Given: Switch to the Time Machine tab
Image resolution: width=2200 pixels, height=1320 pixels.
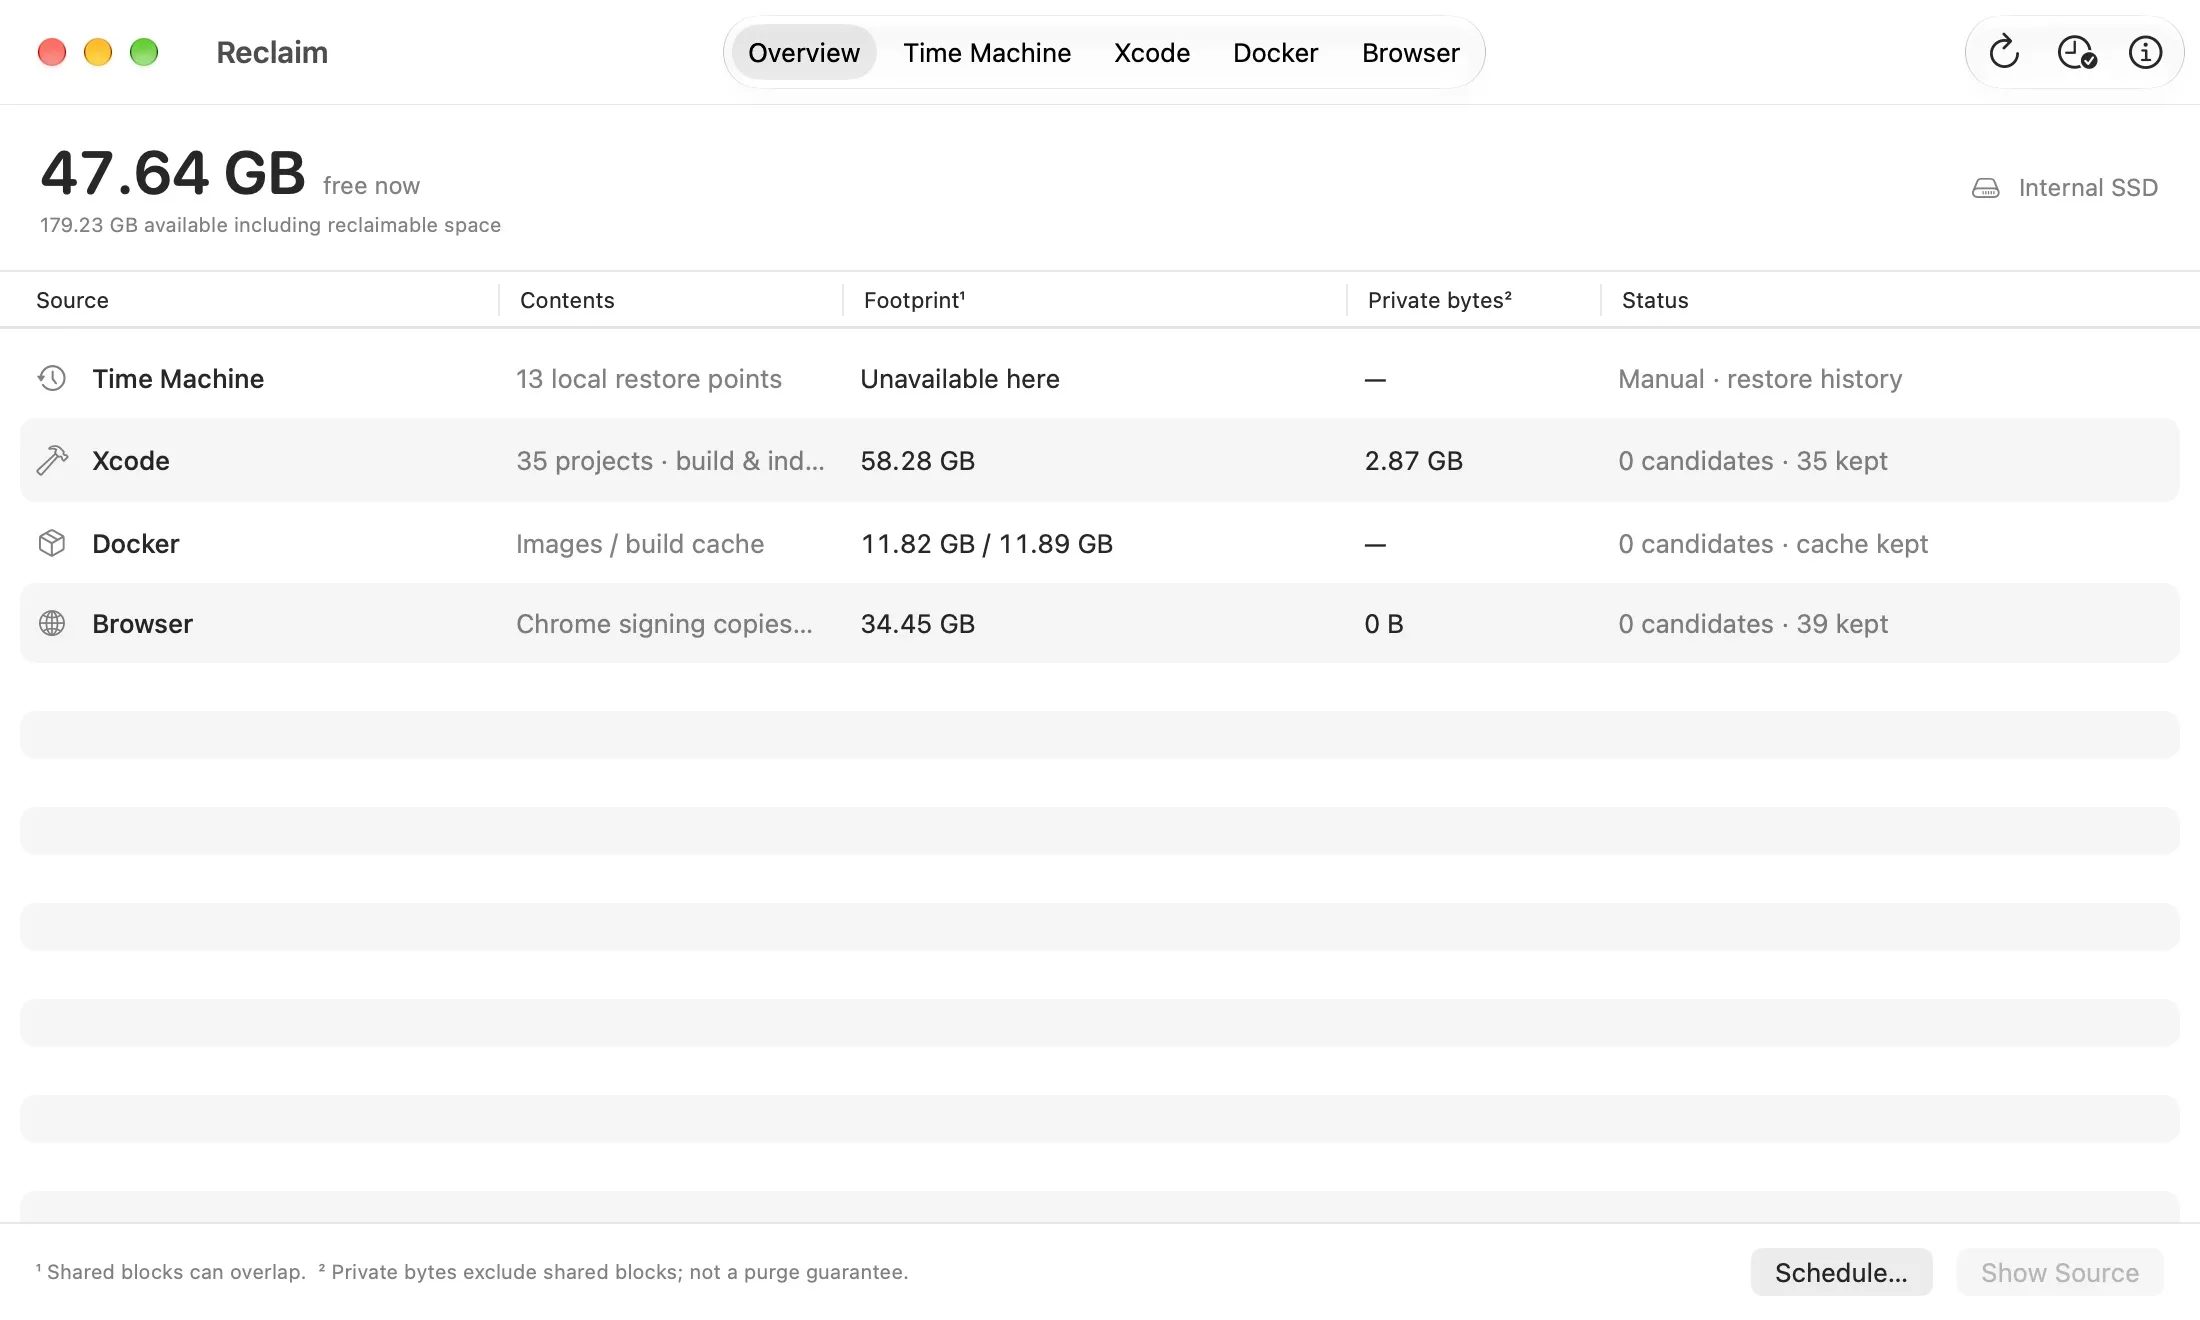Looking at the screenshot, I should [987, 52].
